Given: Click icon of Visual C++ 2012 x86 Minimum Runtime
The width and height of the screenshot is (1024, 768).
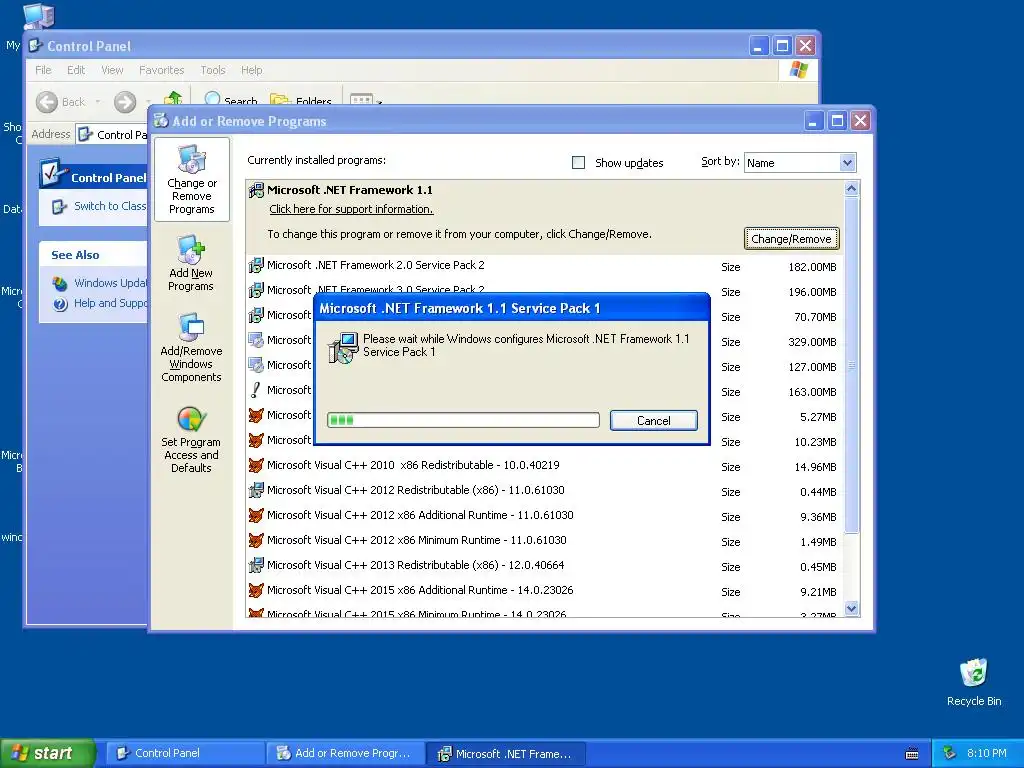Looking at the screenshot, I should click(257, 540).
